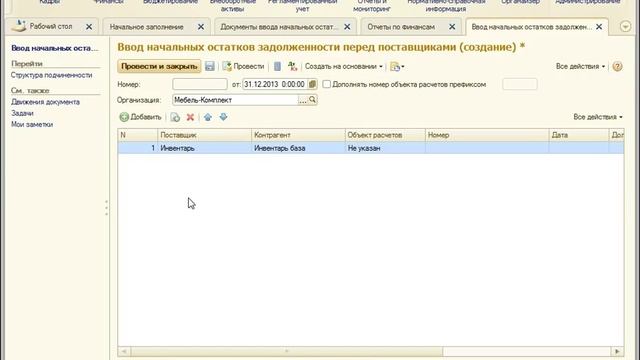The width and height of the screenshot is (640, 360).
Task: Select cell Инвентарь база
Action: coord(298,148)
